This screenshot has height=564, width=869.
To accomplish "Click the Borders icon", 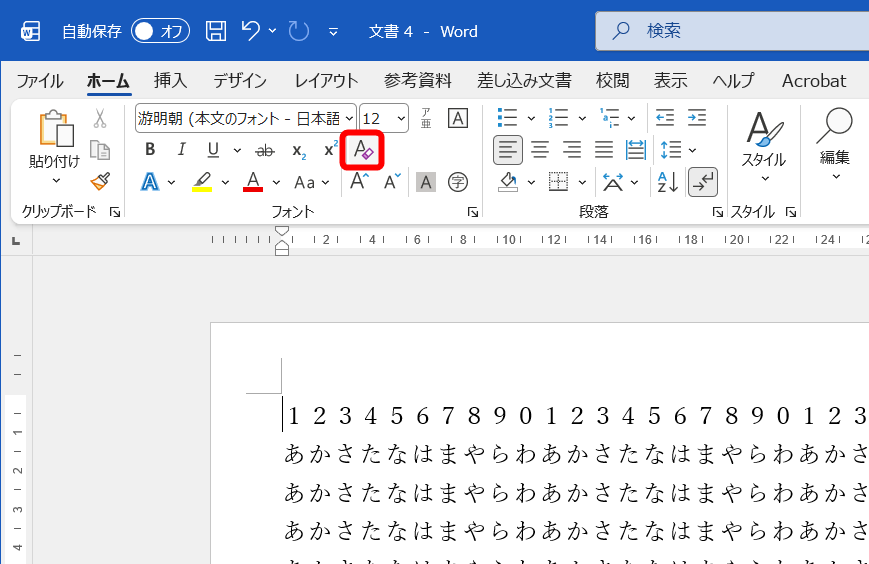I will 558,182.
